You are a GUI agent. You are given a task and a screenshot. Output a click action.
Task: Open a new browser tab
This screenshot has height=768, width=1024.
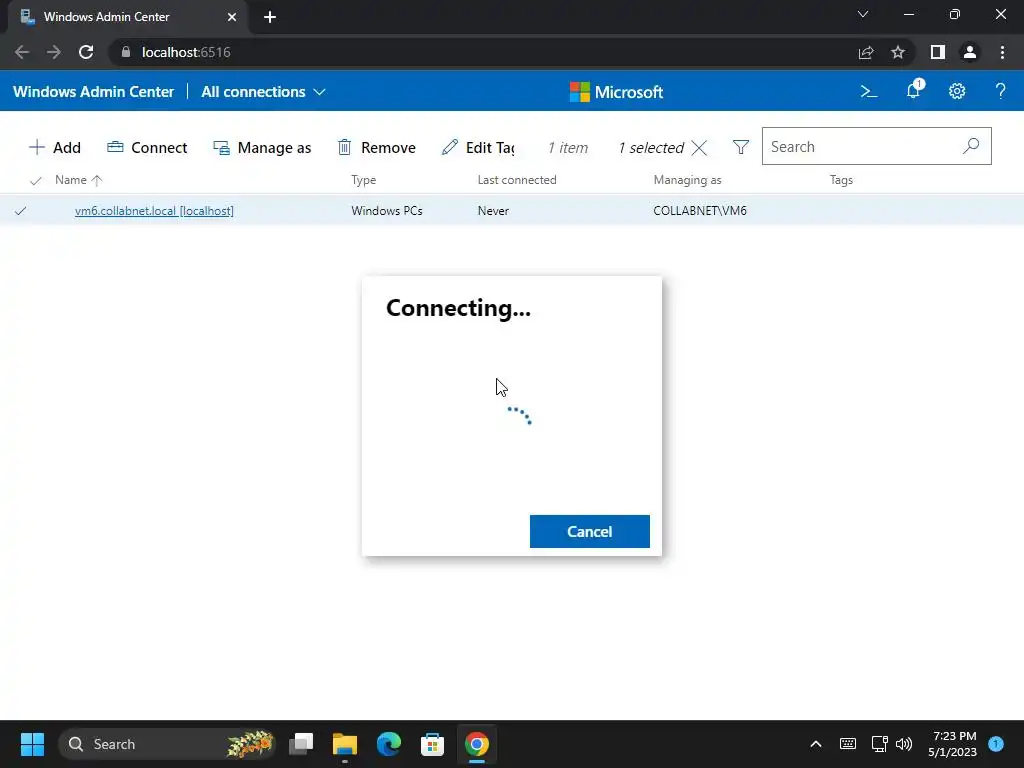270,17
